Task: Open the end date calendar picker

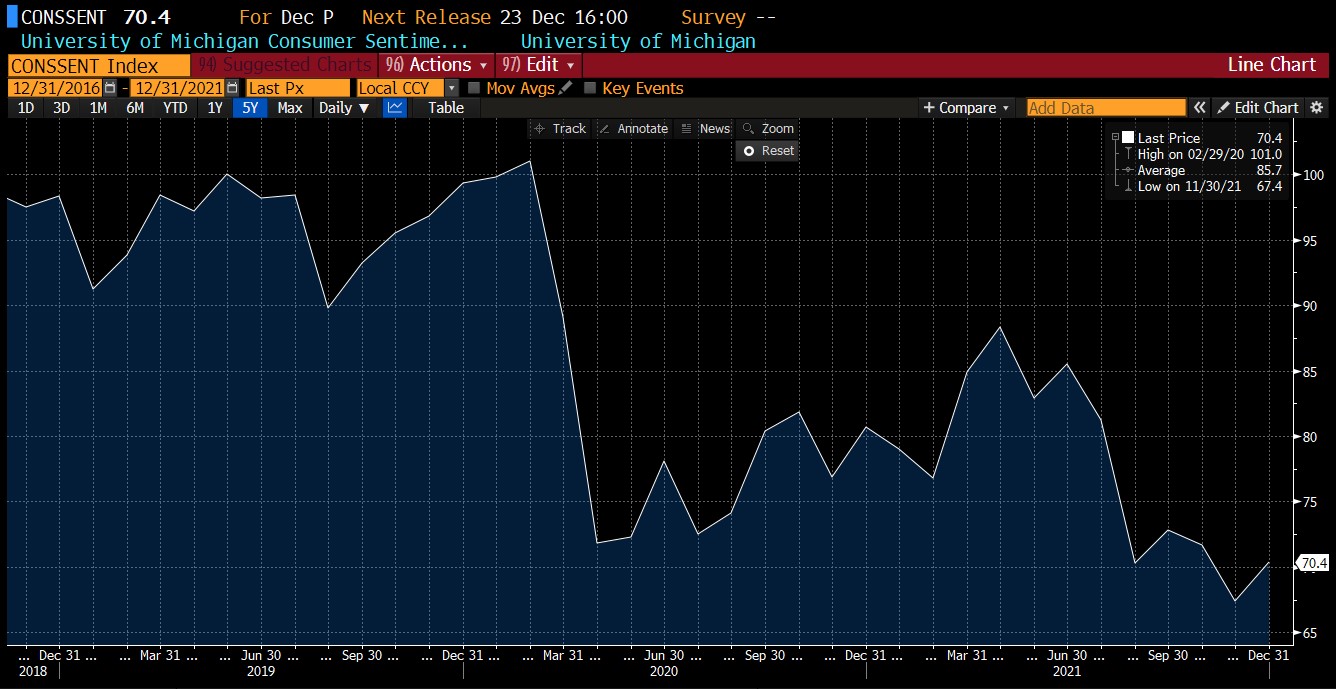Action: 232,88
